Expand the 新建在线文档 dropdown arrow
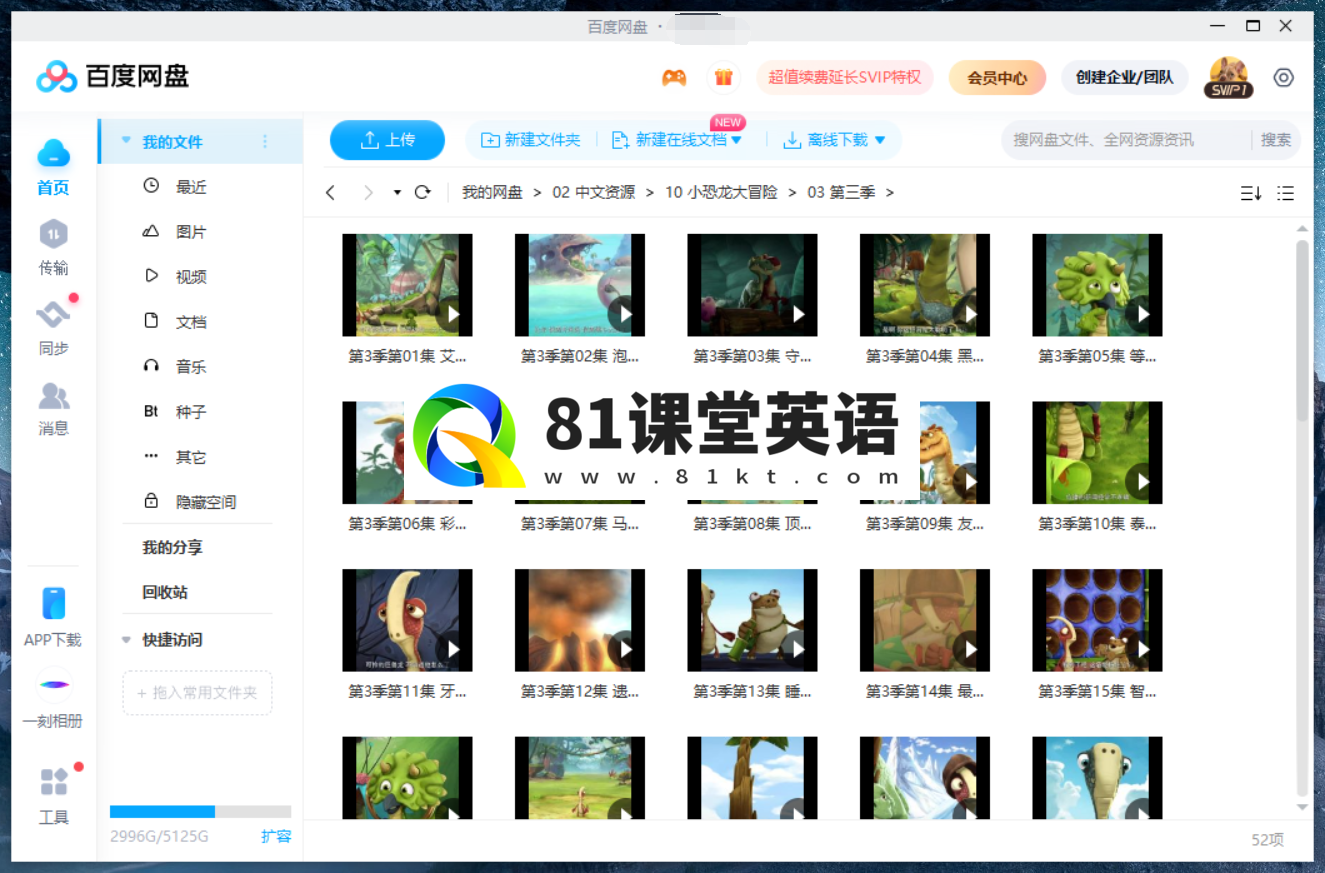The width and height of the screenshot is (1325, 873). pyautogui.click(x=737, y=140)
